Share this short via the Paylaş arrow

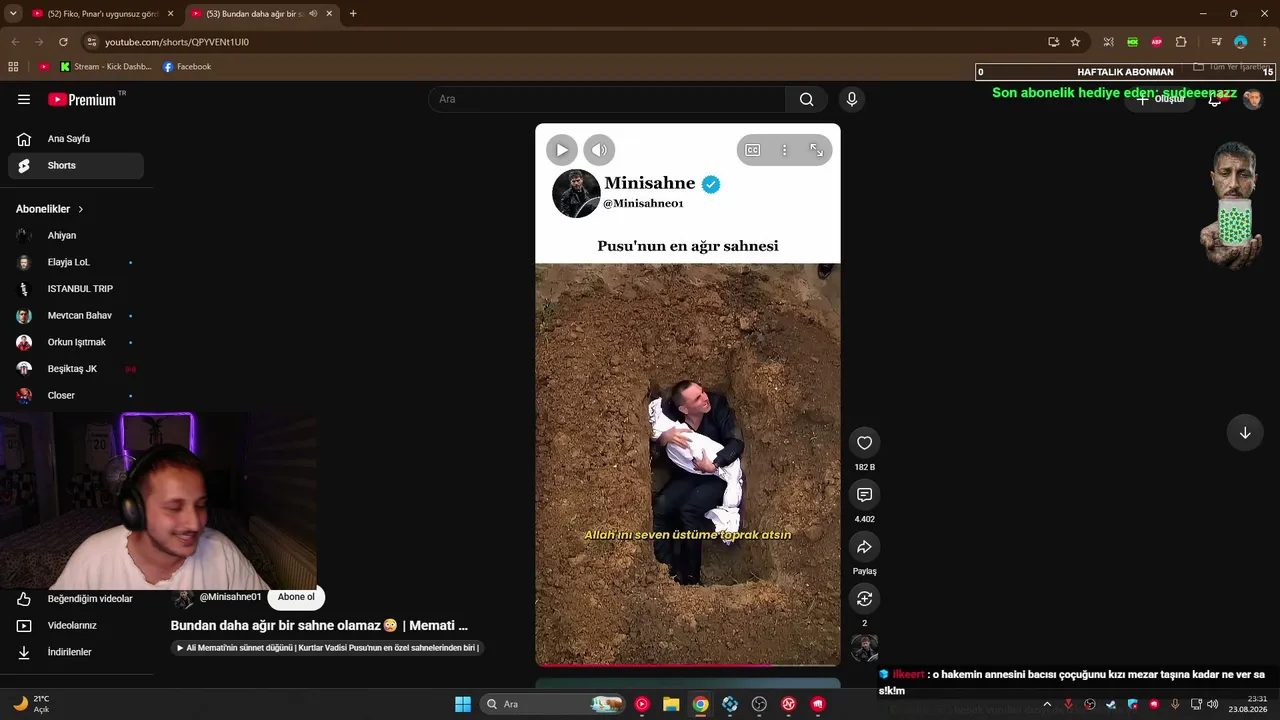point(865,547)
